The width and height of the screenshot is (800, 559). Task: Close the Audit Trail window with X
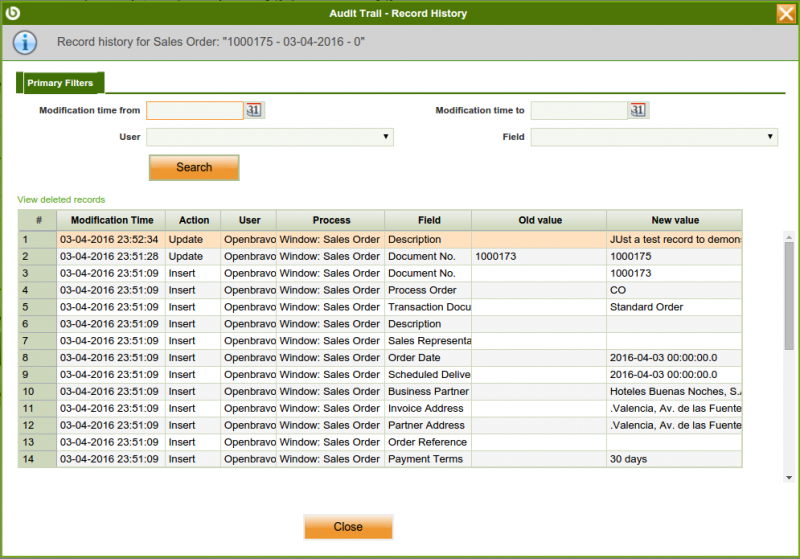coord(786,13)
